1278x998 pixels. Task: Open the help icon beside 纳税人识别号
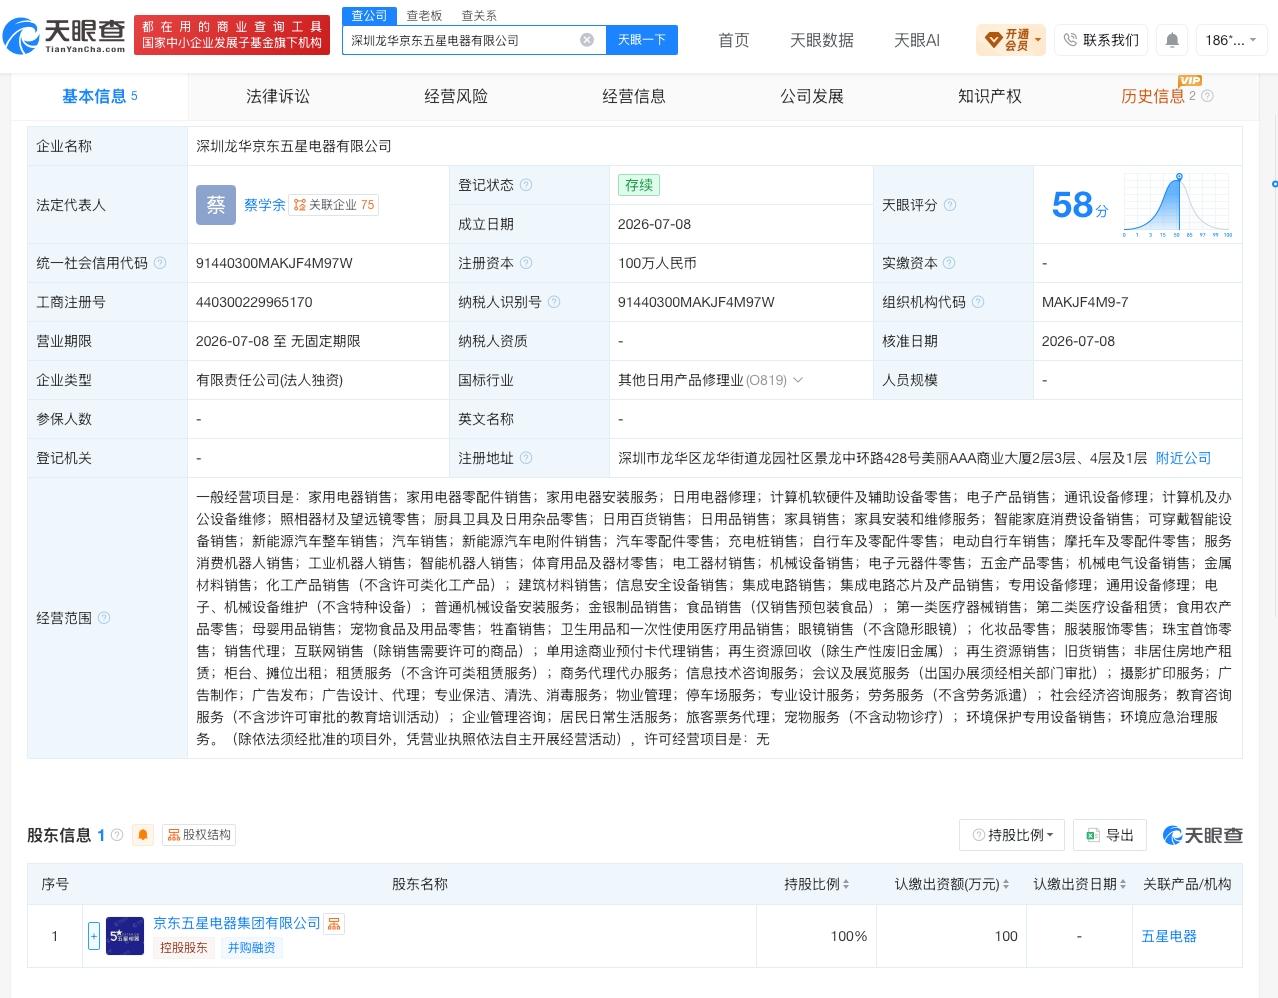(x=554, y=302)
